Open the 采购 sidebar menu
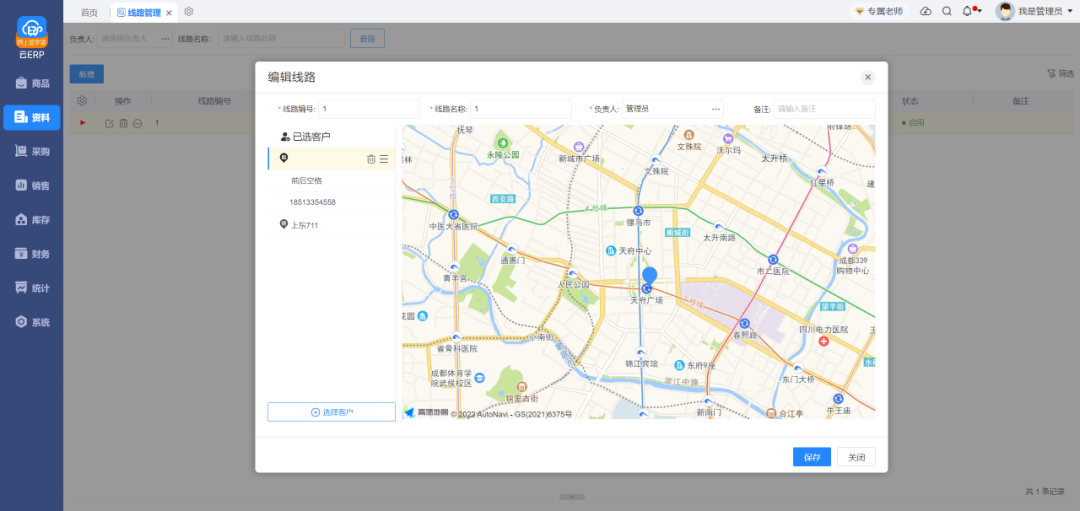Viewport: 1080px width, 511px height. [32, 152]
